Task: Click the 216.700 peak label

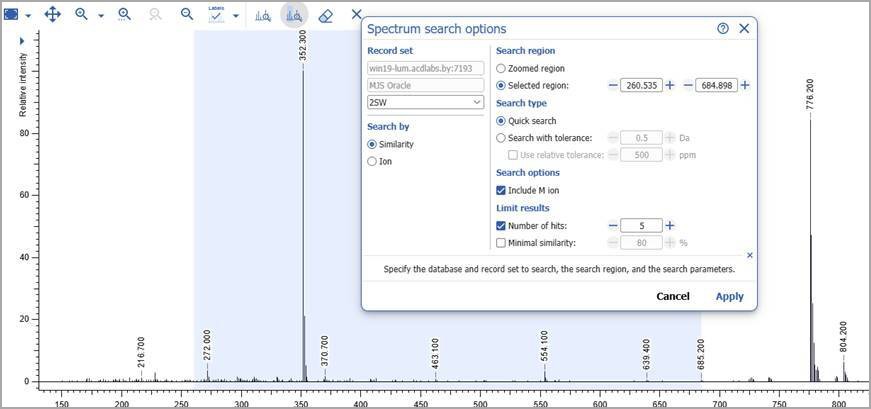Action: click(x=141, y=352)
